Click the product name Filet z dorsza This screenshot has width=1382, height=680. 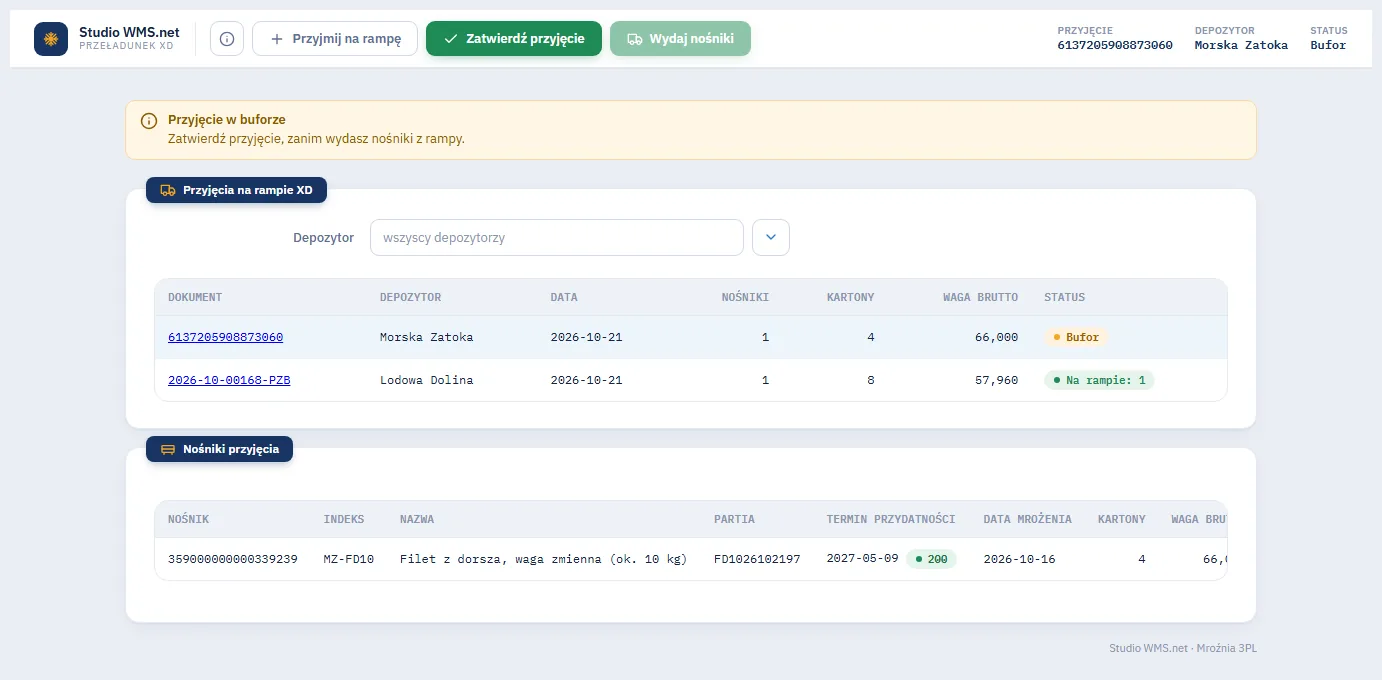[543, 559]
